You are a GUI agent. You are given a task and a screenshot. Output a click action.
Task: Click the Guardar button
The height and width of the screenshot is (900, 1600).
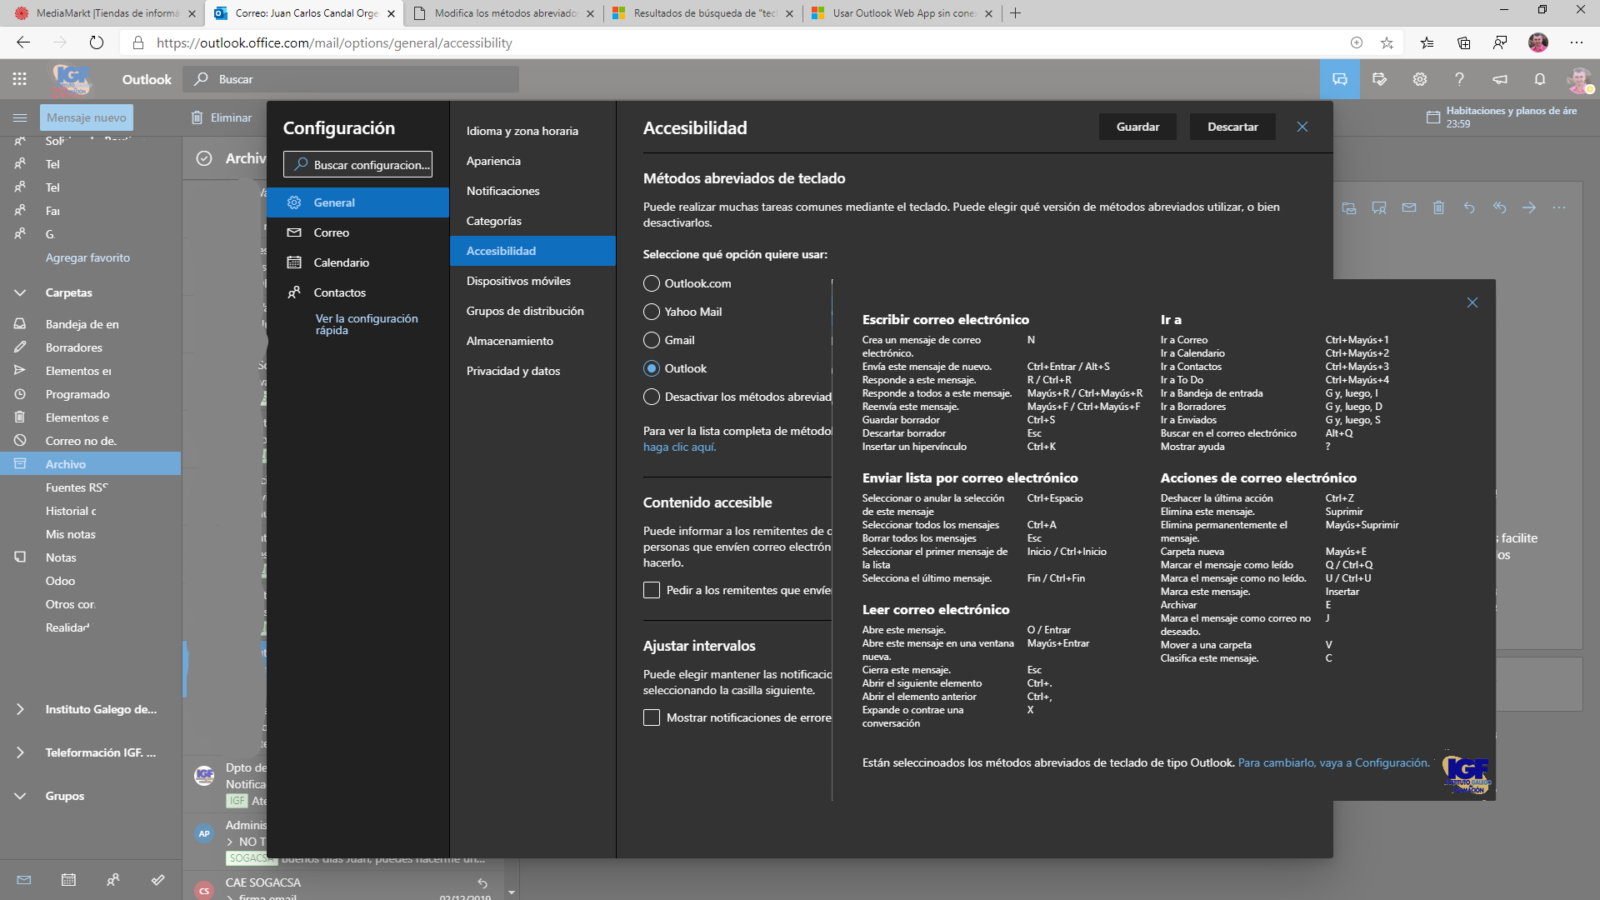point(1138,127)
